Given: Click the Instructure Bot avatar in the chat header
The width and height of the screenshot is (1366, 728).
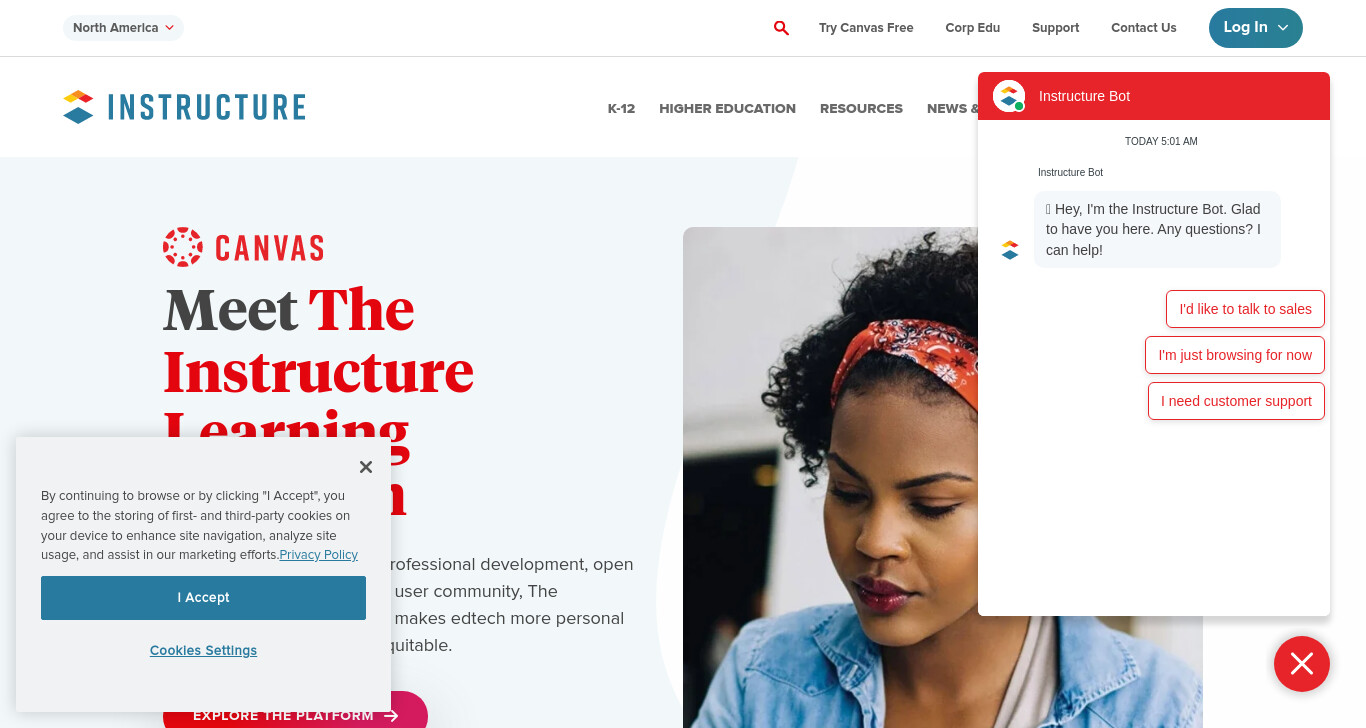Looking at the screenshot, I should tap(1009, 96).
